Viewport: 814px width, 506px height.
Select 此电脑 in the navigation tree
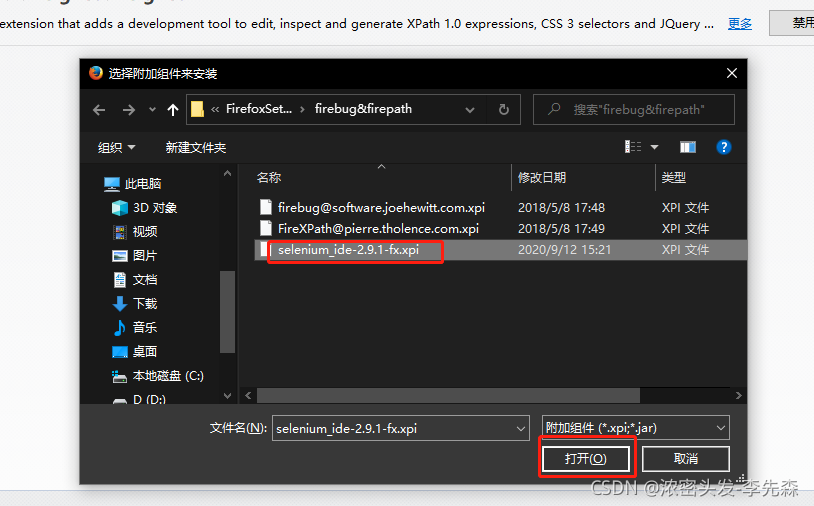tap(143, 183)
